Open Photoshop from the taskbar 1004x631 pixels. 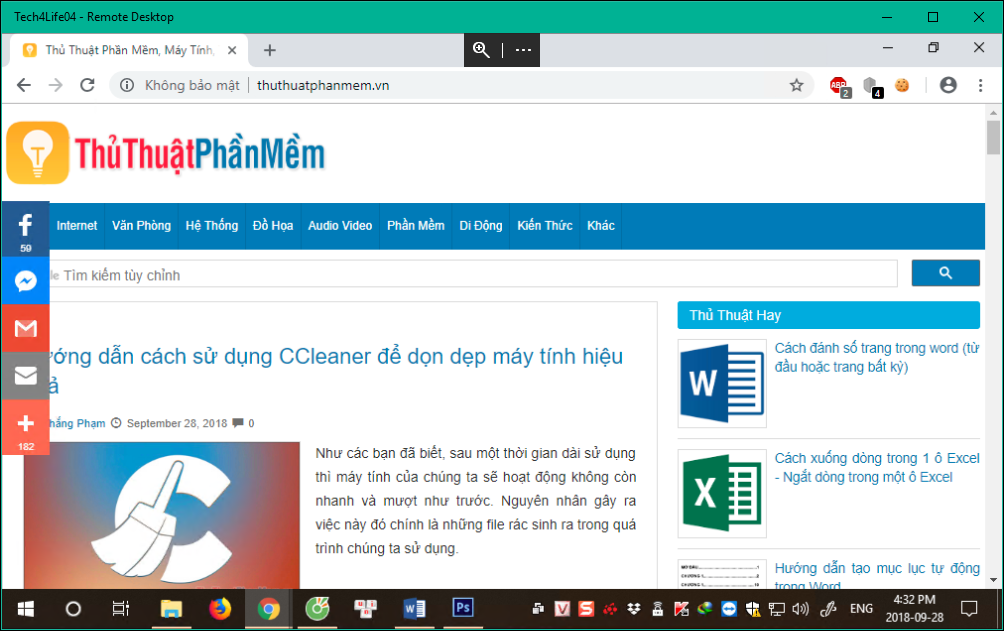click(x=462, y=607)
